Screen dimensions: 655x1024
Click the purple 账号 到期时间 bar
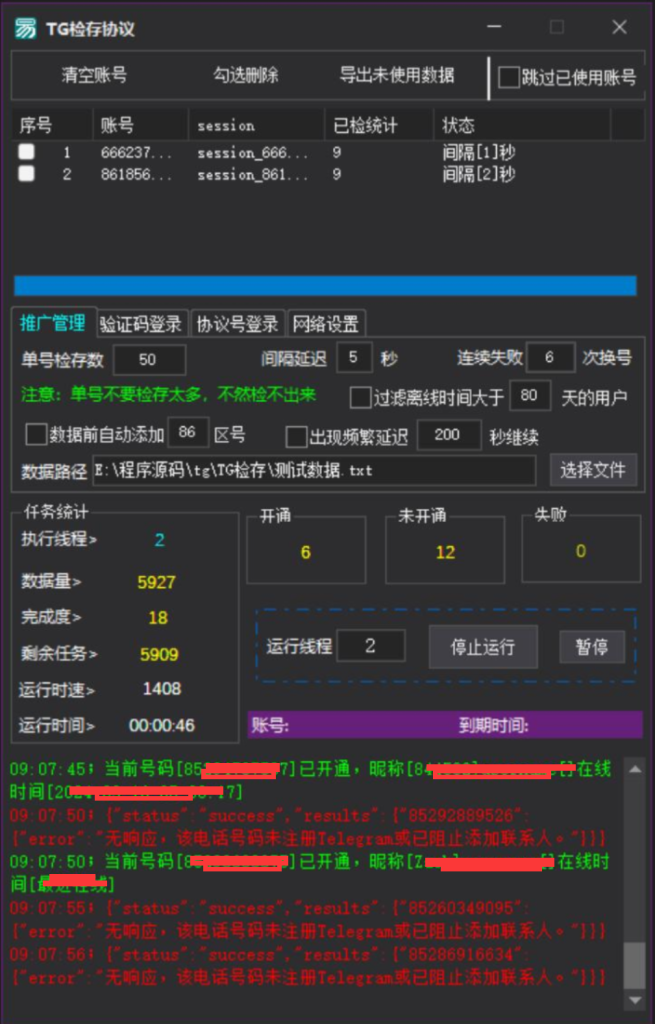(445, 725)
